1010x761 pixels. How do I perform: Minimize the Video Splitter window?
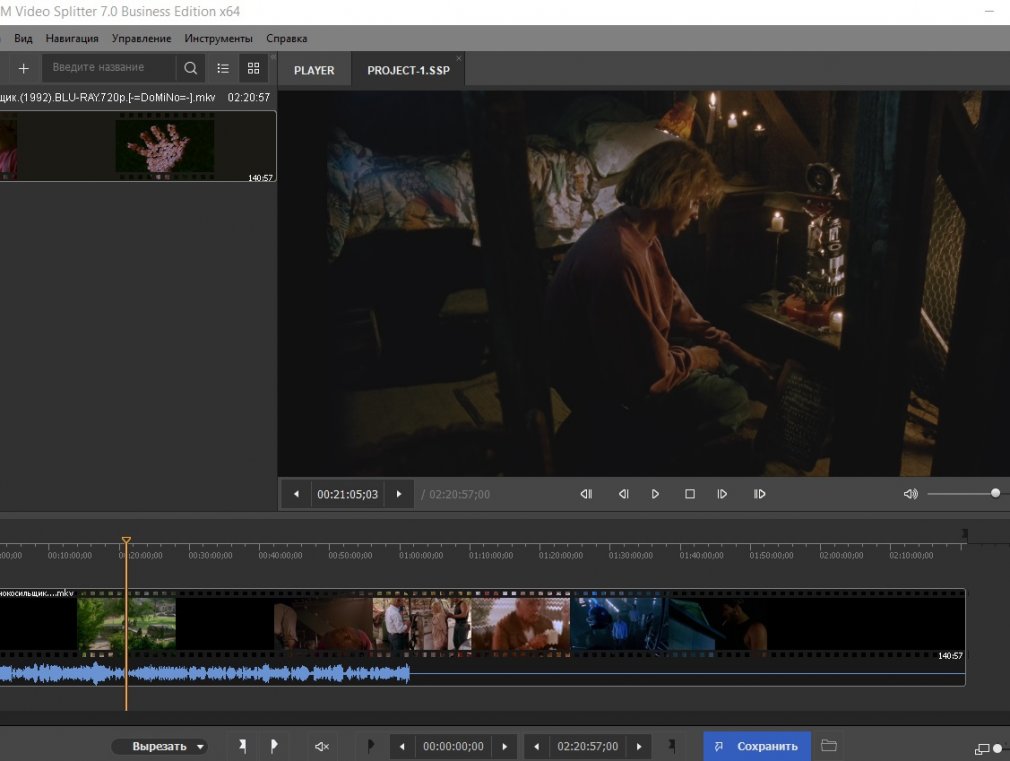(x=989, y=12)
